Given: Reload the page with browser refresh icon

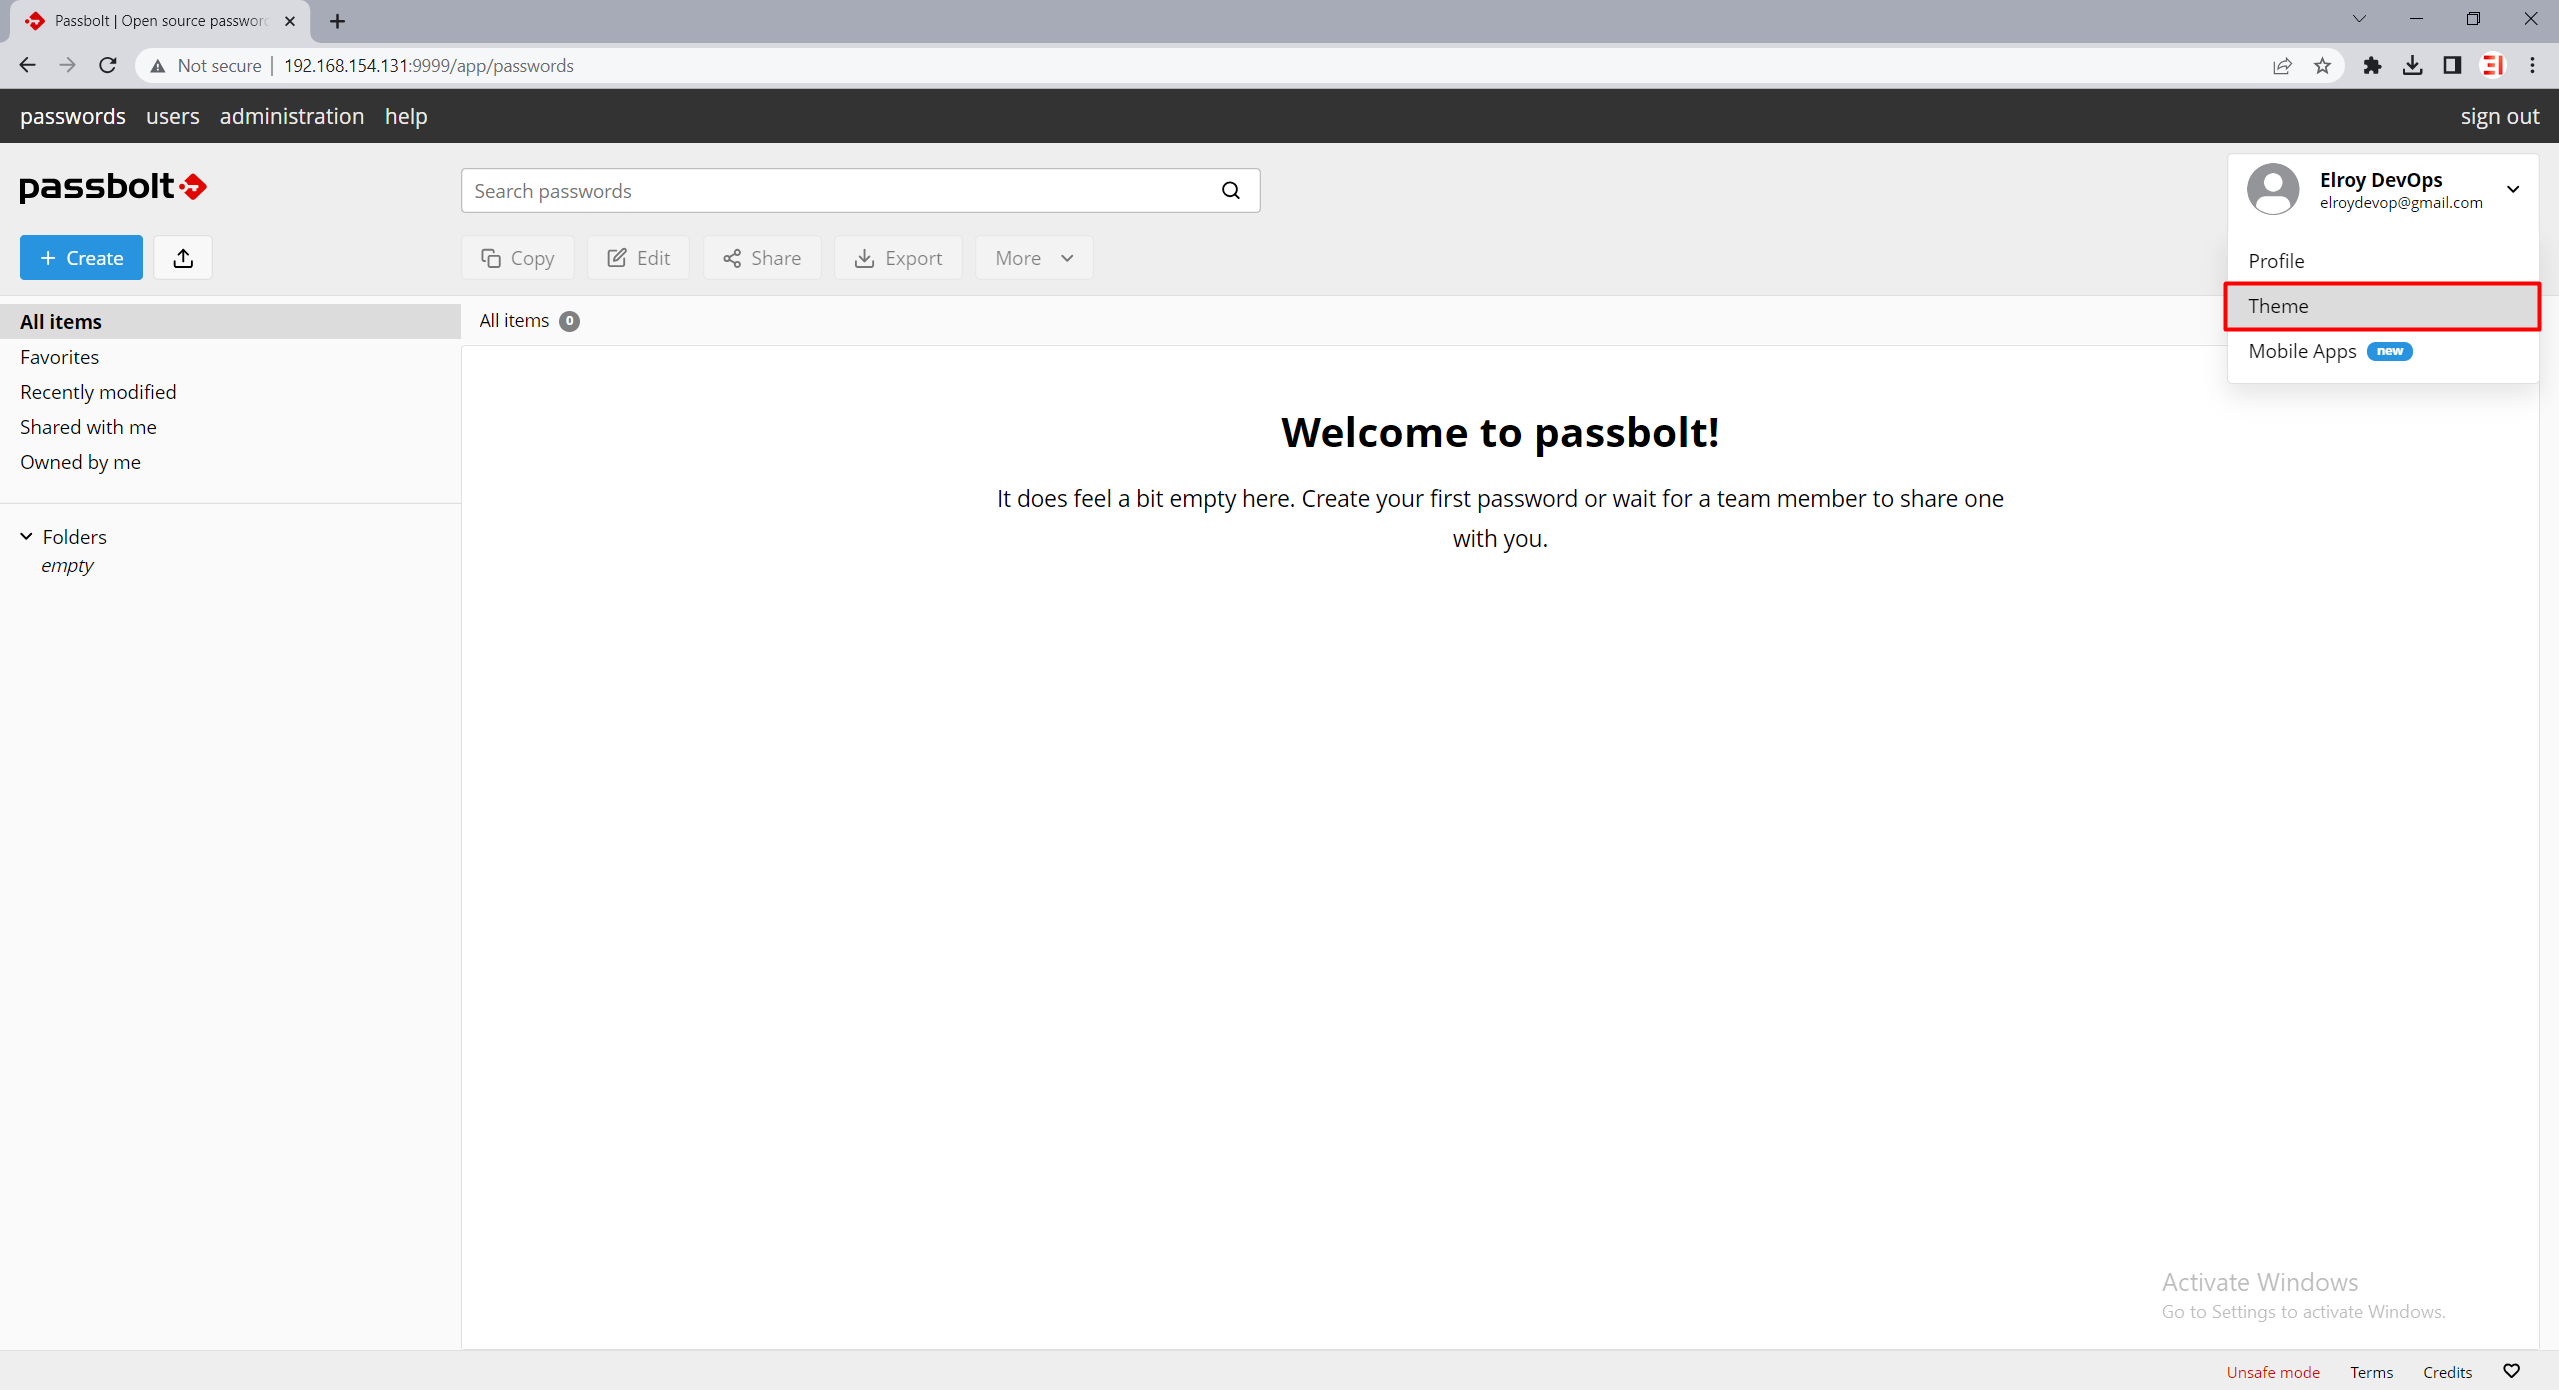Looking at the screenshot, I should (x=108, y=65).
